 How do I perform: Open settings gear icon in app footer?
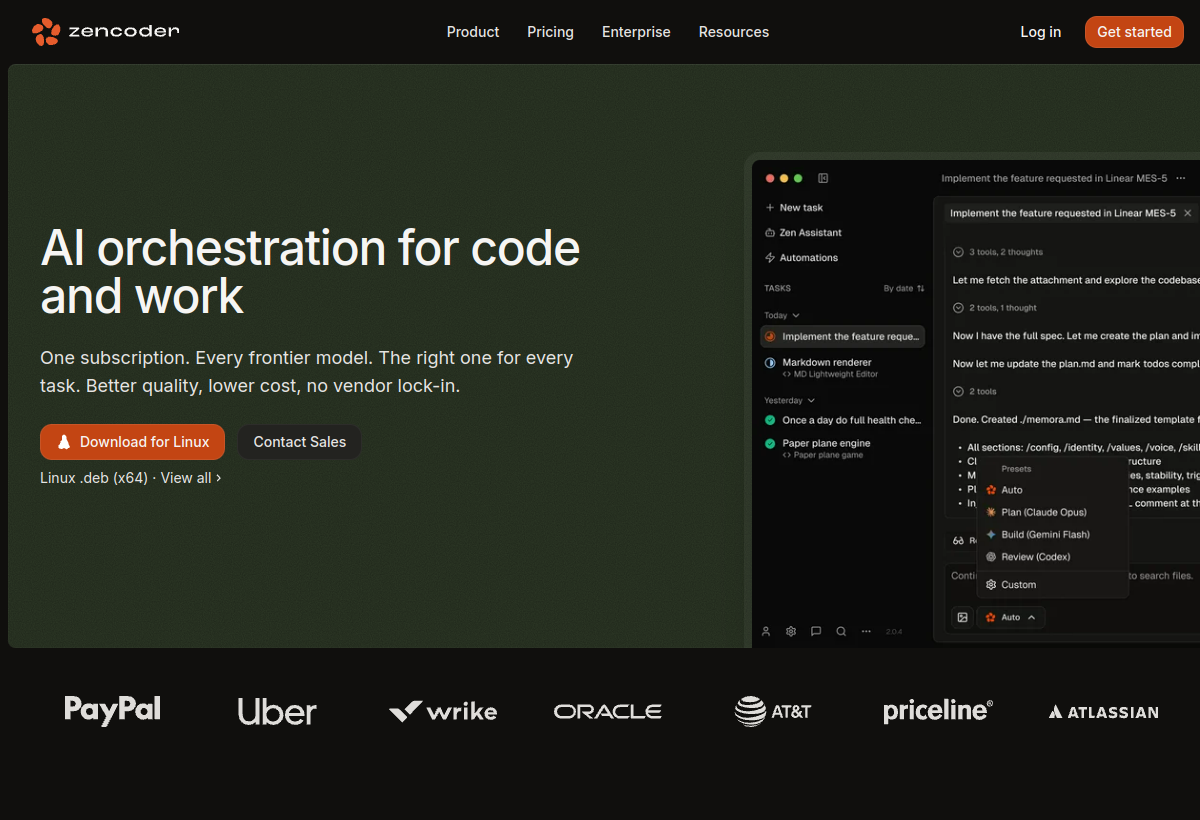(791, 631)
